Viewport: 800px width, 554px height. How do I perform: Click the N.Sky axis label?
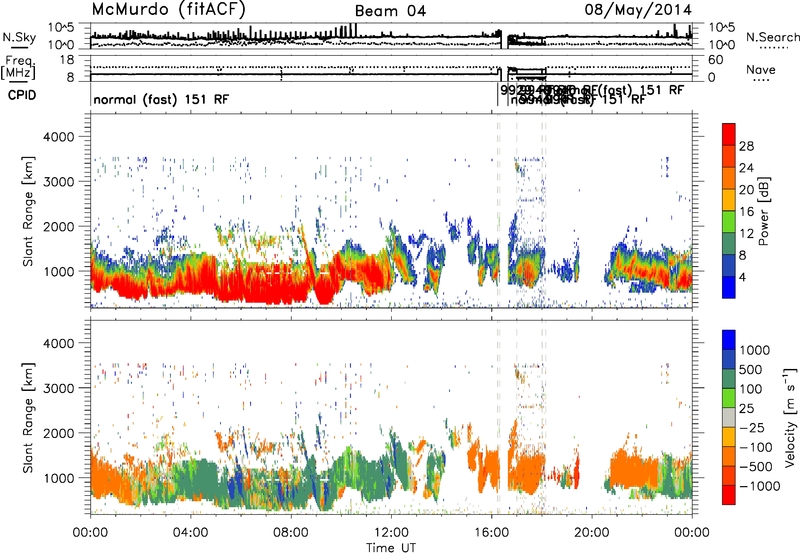pyautogui.click(x=19, y=37)
